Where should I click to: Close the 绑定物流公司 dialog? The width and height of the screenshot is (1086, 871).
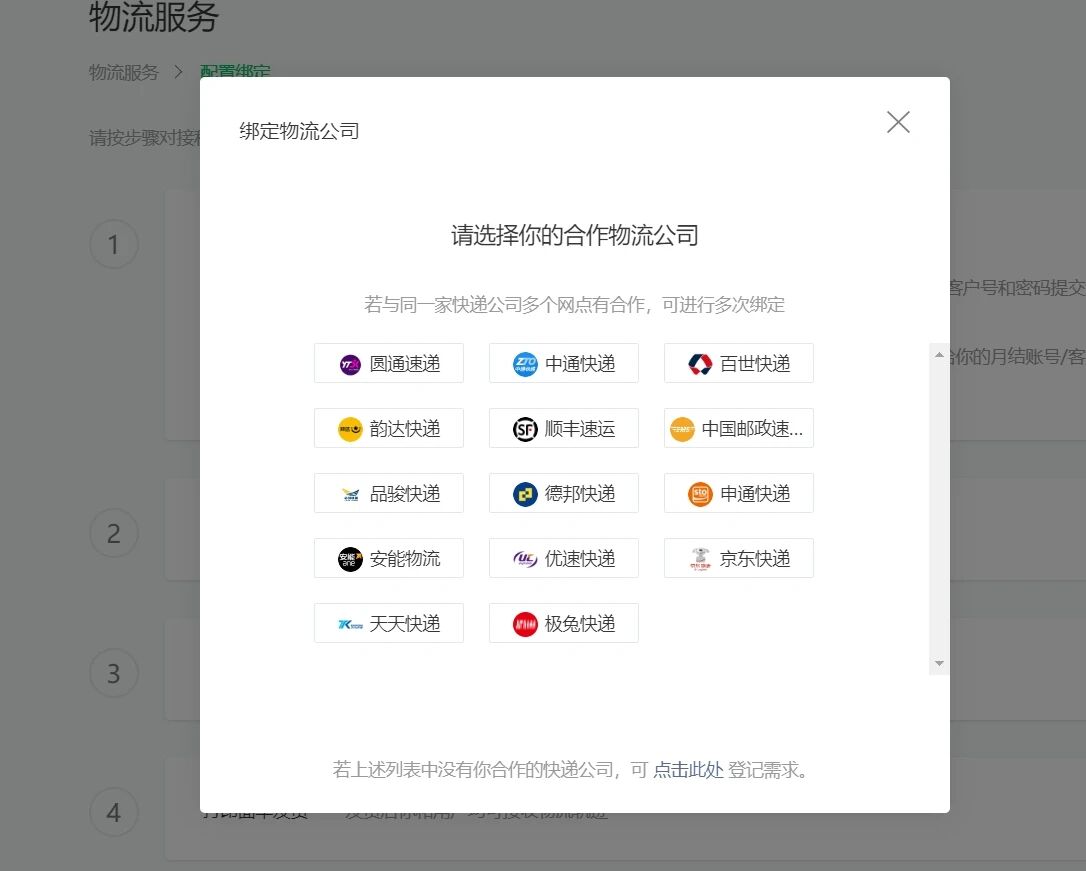click(898, 123)
